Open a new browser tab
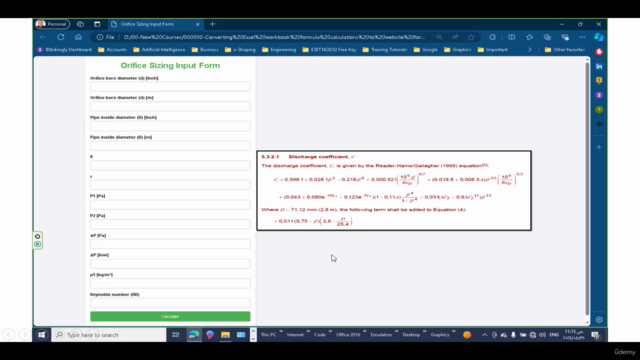The height and width of the screenshot is (360, 640). click(x=212, y=24)
